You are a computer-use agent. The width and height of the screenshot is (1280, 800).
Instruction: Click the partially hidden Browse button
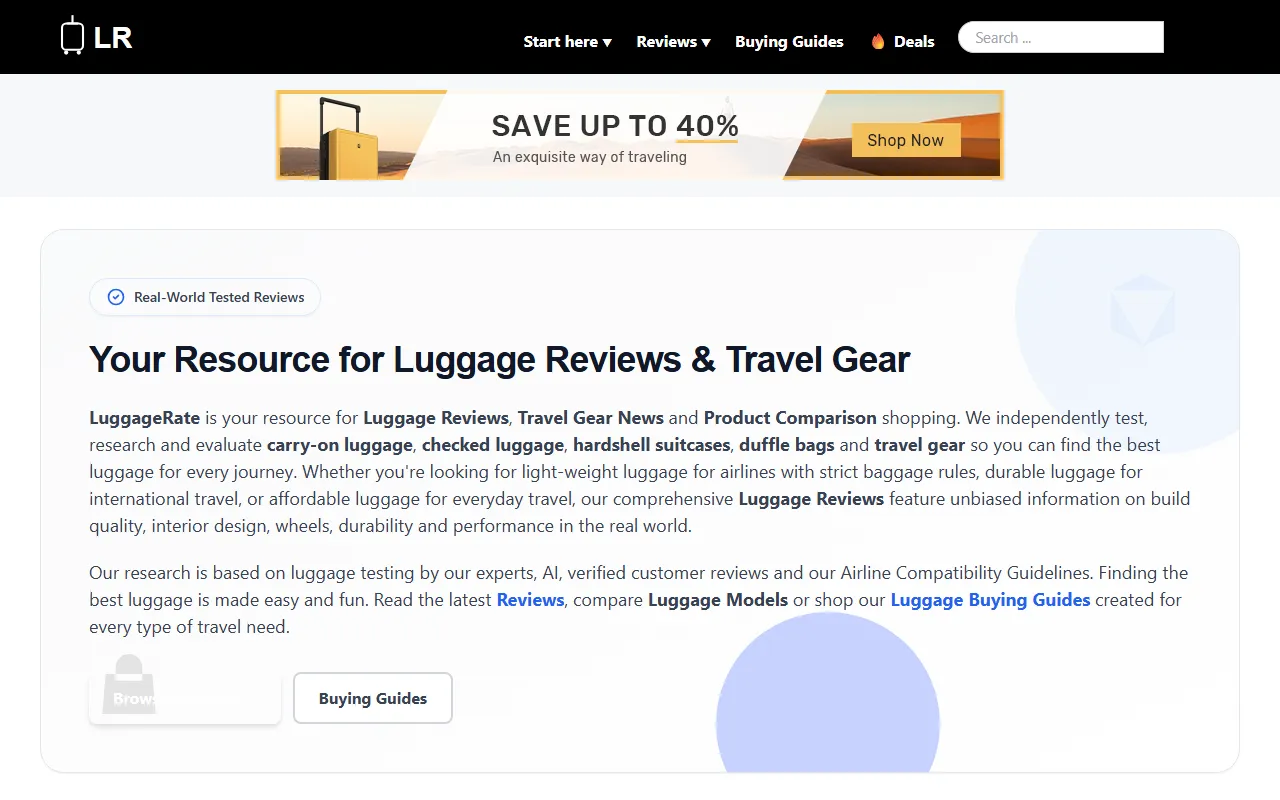pos(185,698)
